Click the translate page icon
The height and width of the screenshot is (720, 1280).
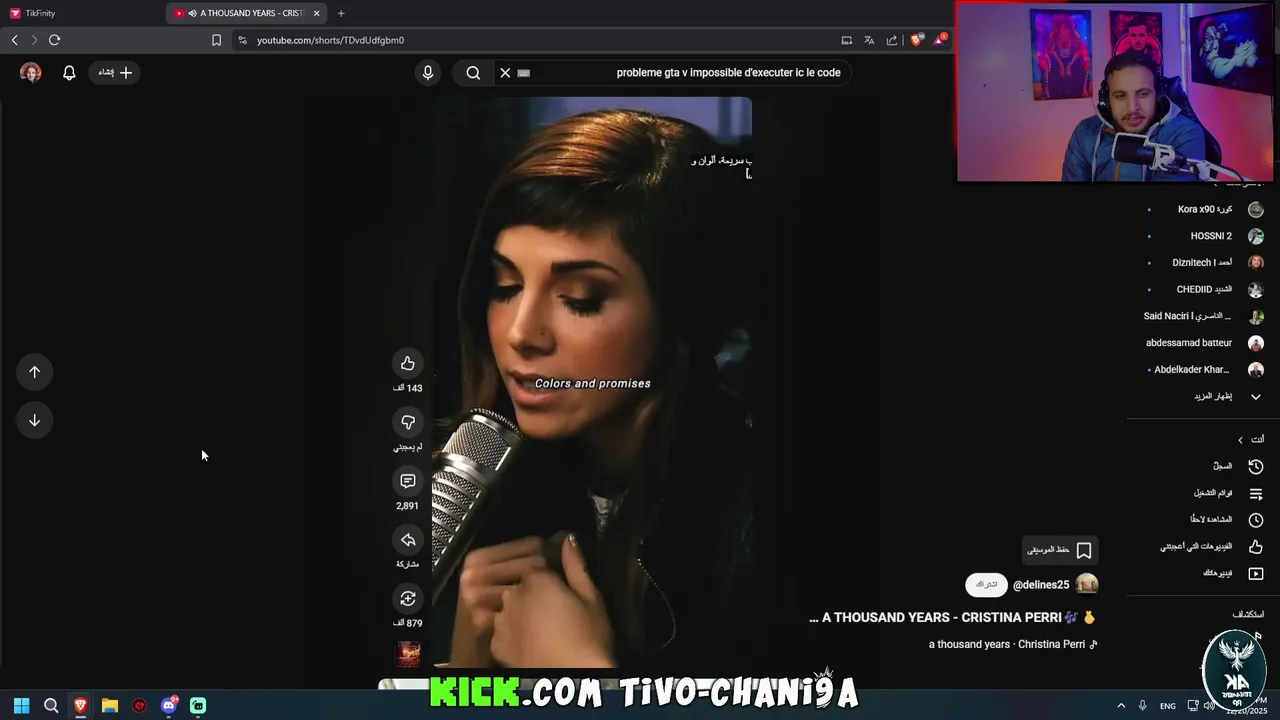click(x=869, y=40)
